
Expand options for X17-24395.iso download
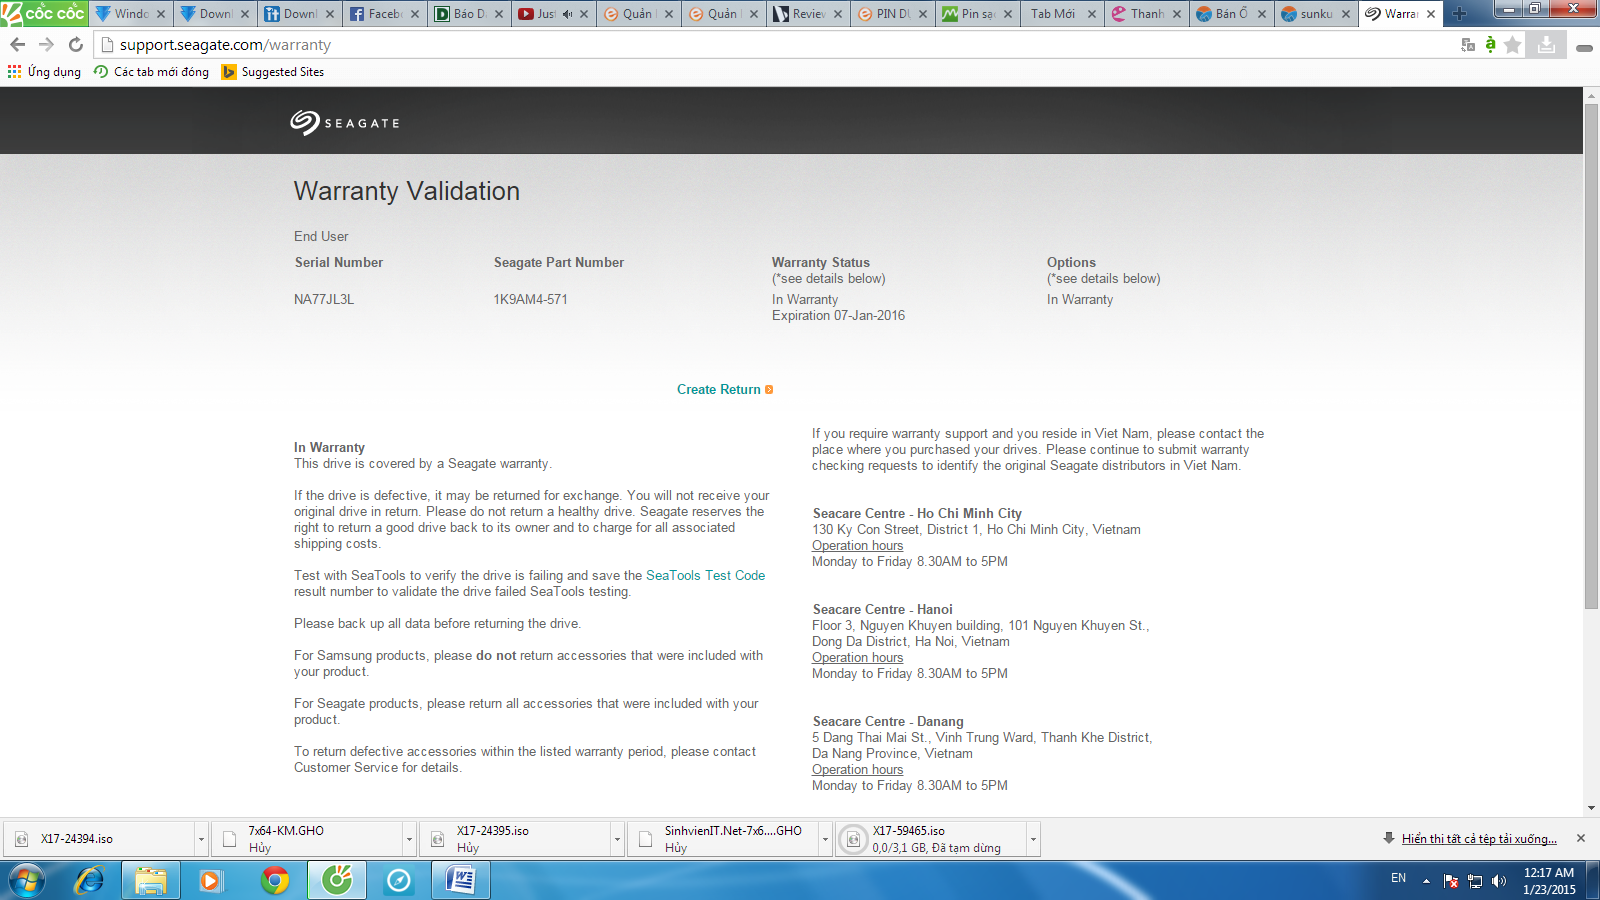[617, 839]
